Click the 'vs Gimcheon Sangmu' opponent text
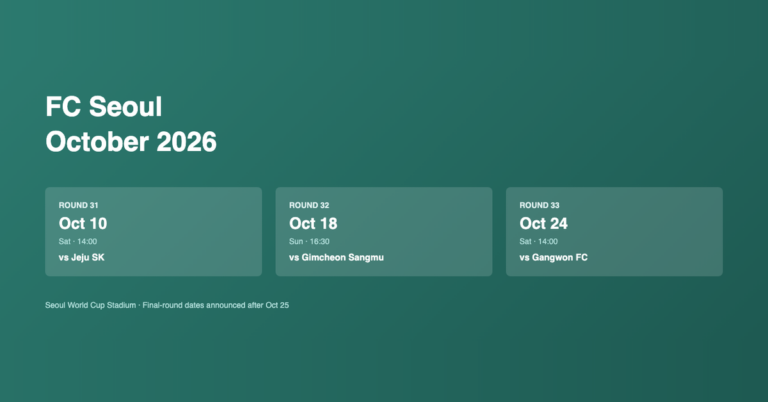The width and height of the screenshot is (768, 402). coord(336,257)
